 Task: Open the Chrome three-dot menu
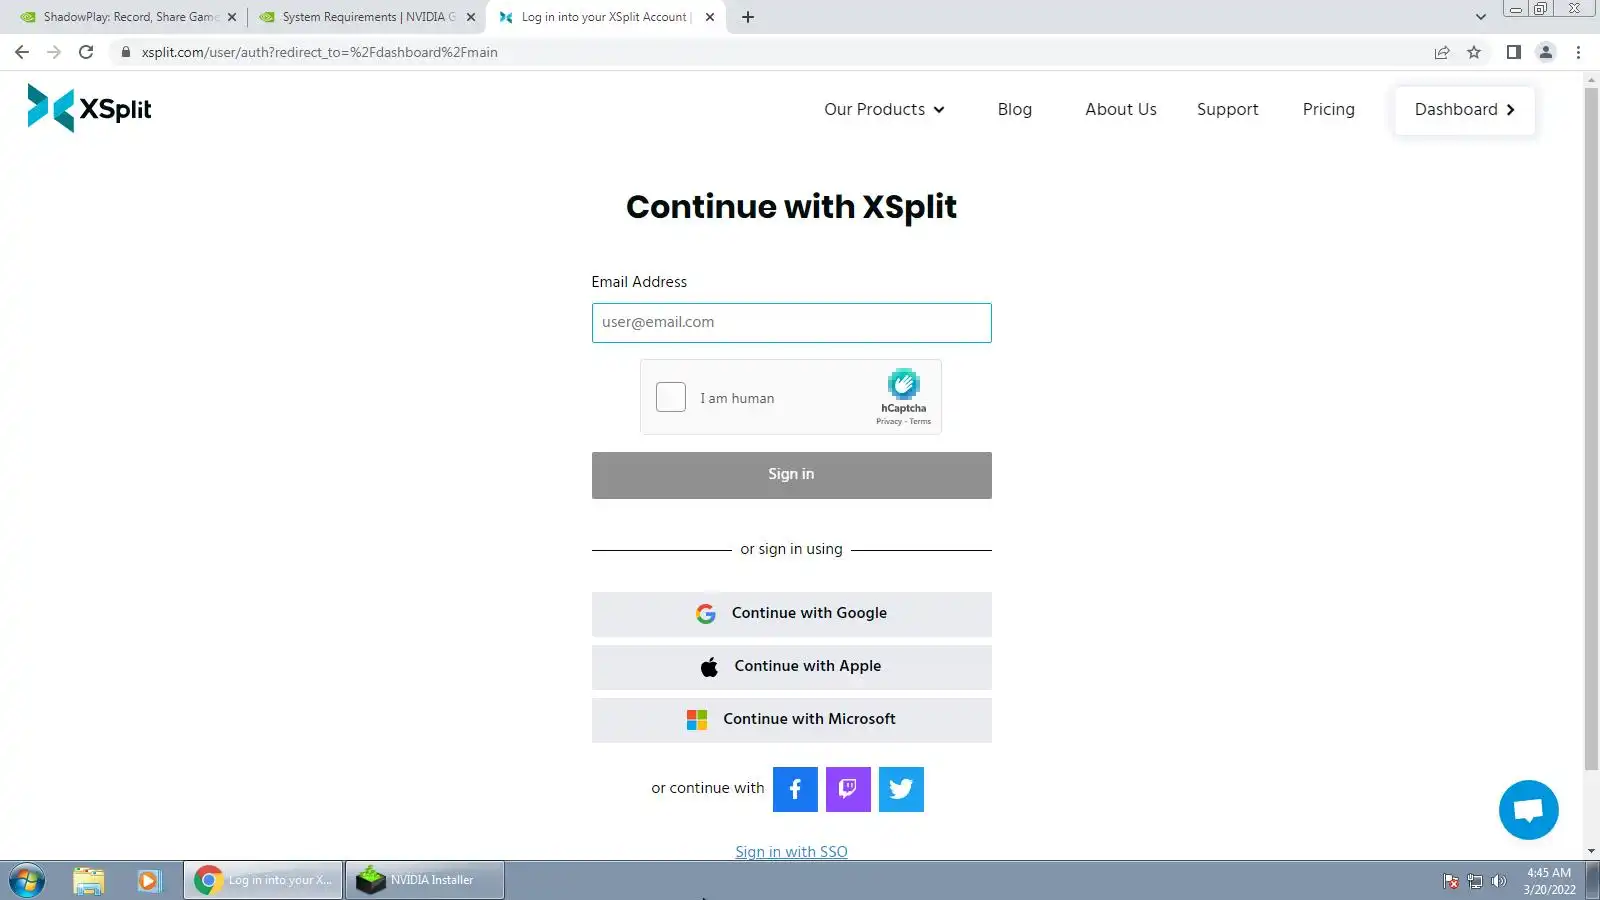tap(1579, 52)
